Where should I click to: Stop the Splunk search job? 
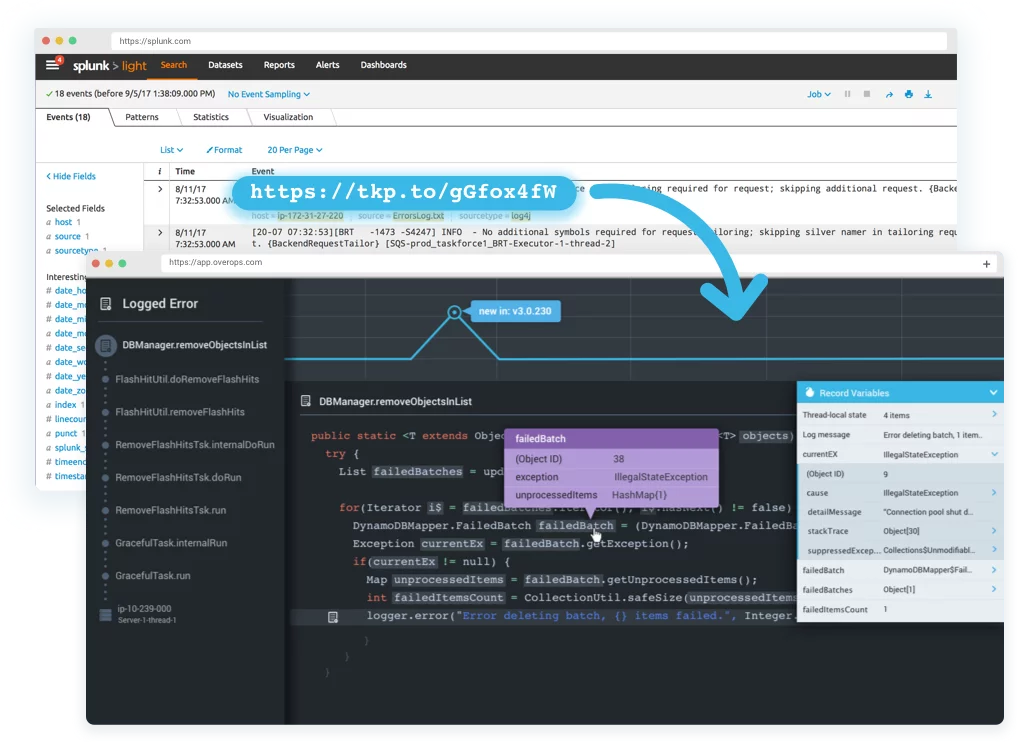click(x=867, y=94)
